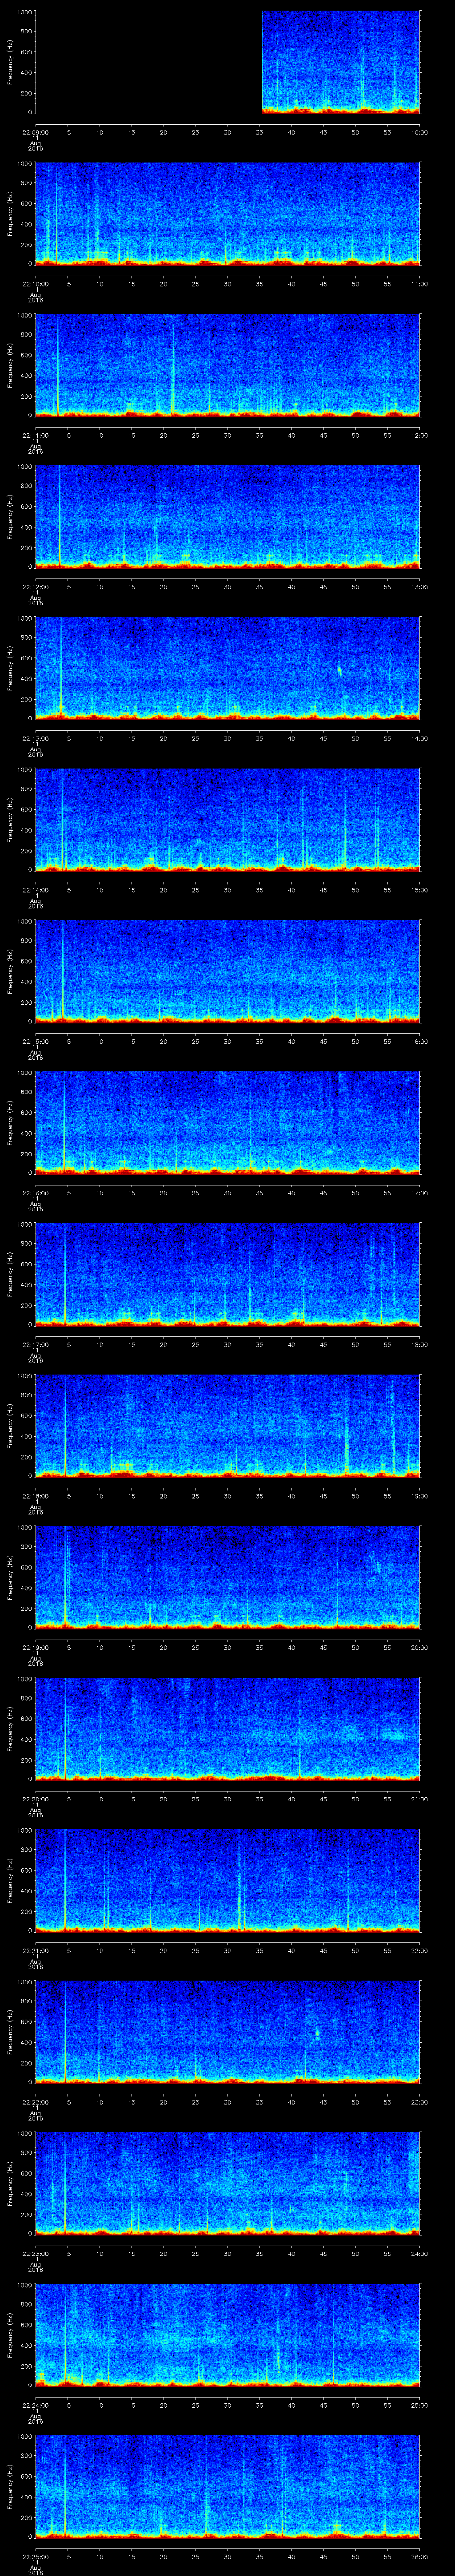Click bright spot near 47s in 22:13:00 spectrogram
Screen dimensions: 455x2576
tap(339, 671)
